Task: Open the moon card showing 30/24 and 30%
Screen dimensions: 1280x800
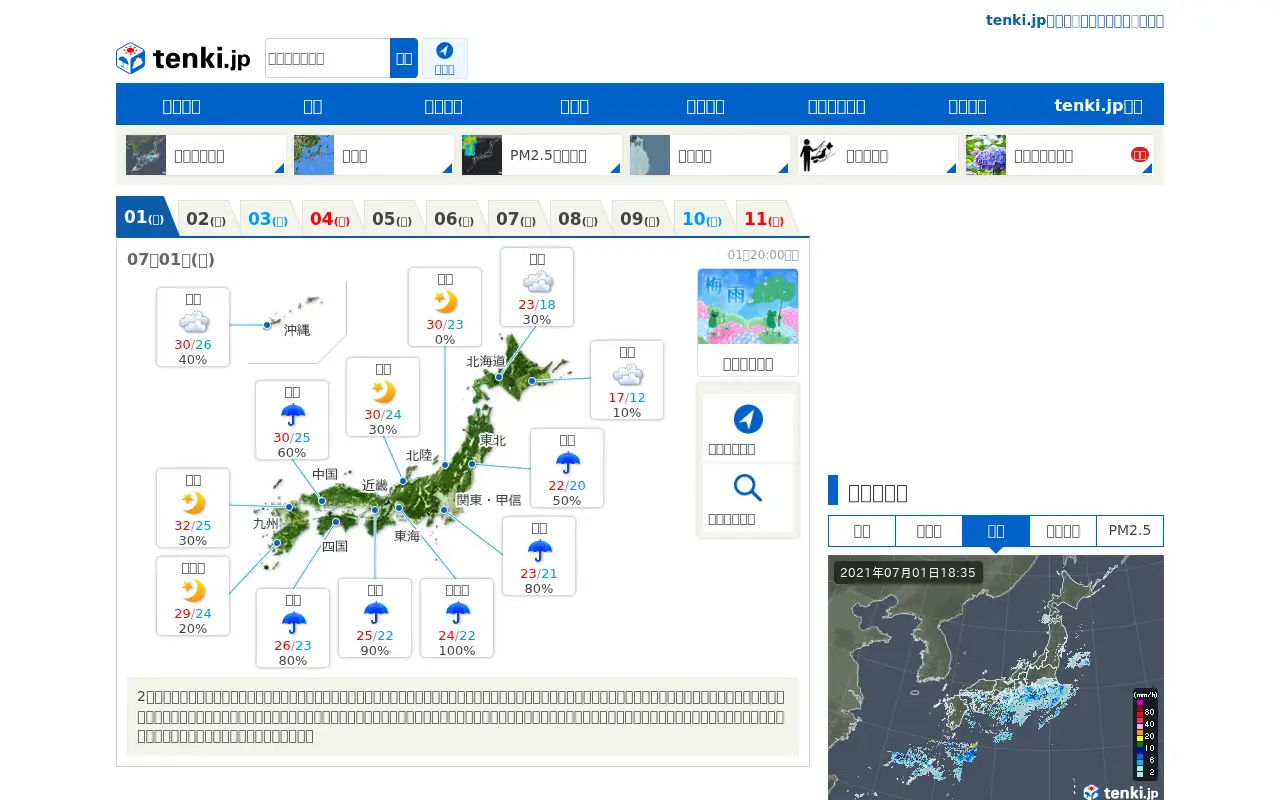Action: point(383,397)
